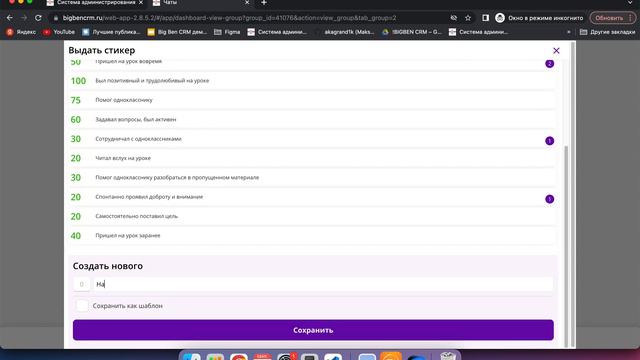This screenshot has height=360, width=640.
Task: Select sticker Был позитивный и трудолюбивый на уроке
Action: click(313, 81)
